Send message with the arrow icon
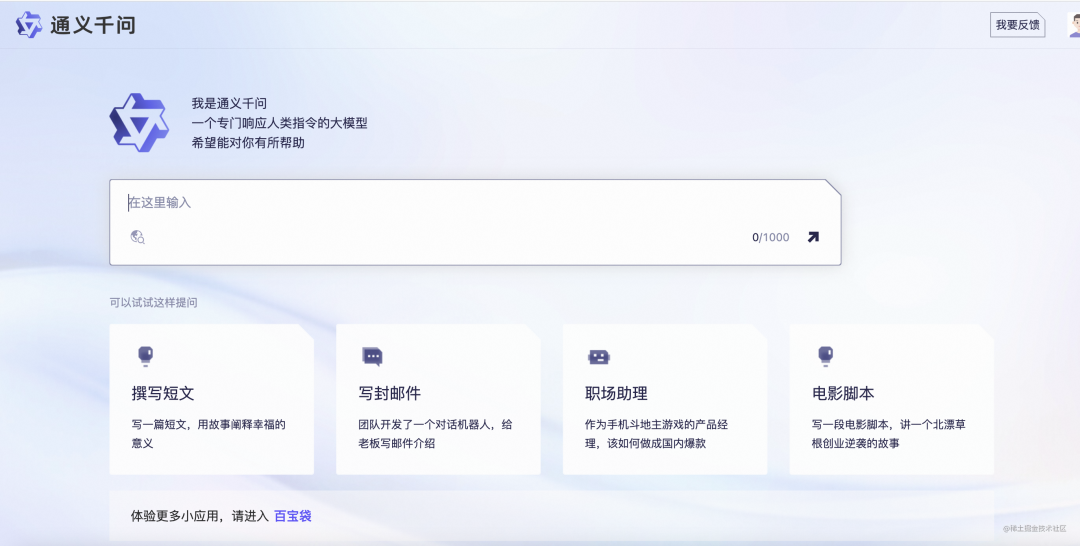The width and height of the screenshot is (1080, 546). pyautogui.click(x=813, y=237)
